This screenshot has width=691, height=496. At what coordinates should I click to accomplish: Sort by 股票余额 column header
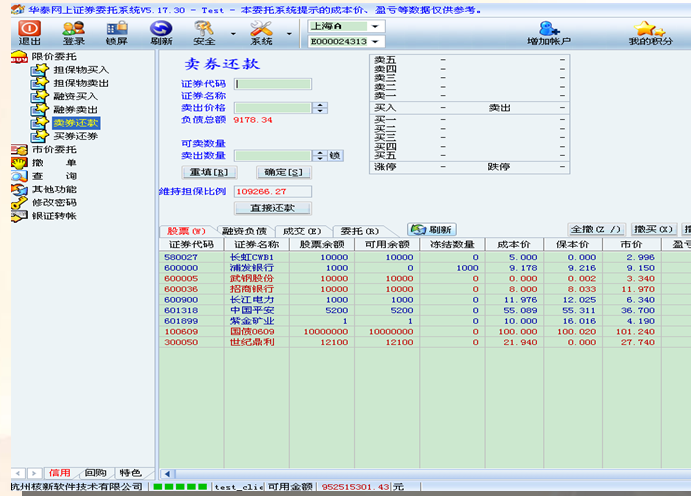[x=322, y=244]
